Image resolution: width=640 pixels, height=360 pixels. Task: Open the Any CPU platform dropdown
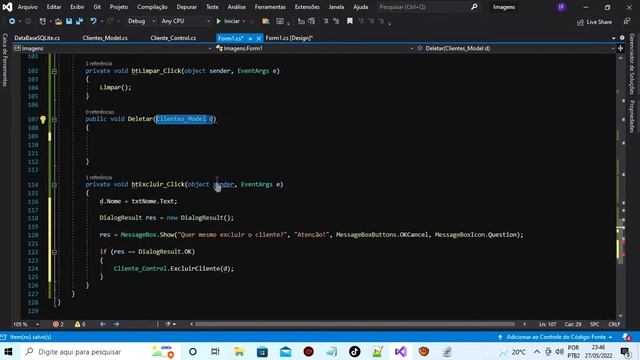[185, 21]
